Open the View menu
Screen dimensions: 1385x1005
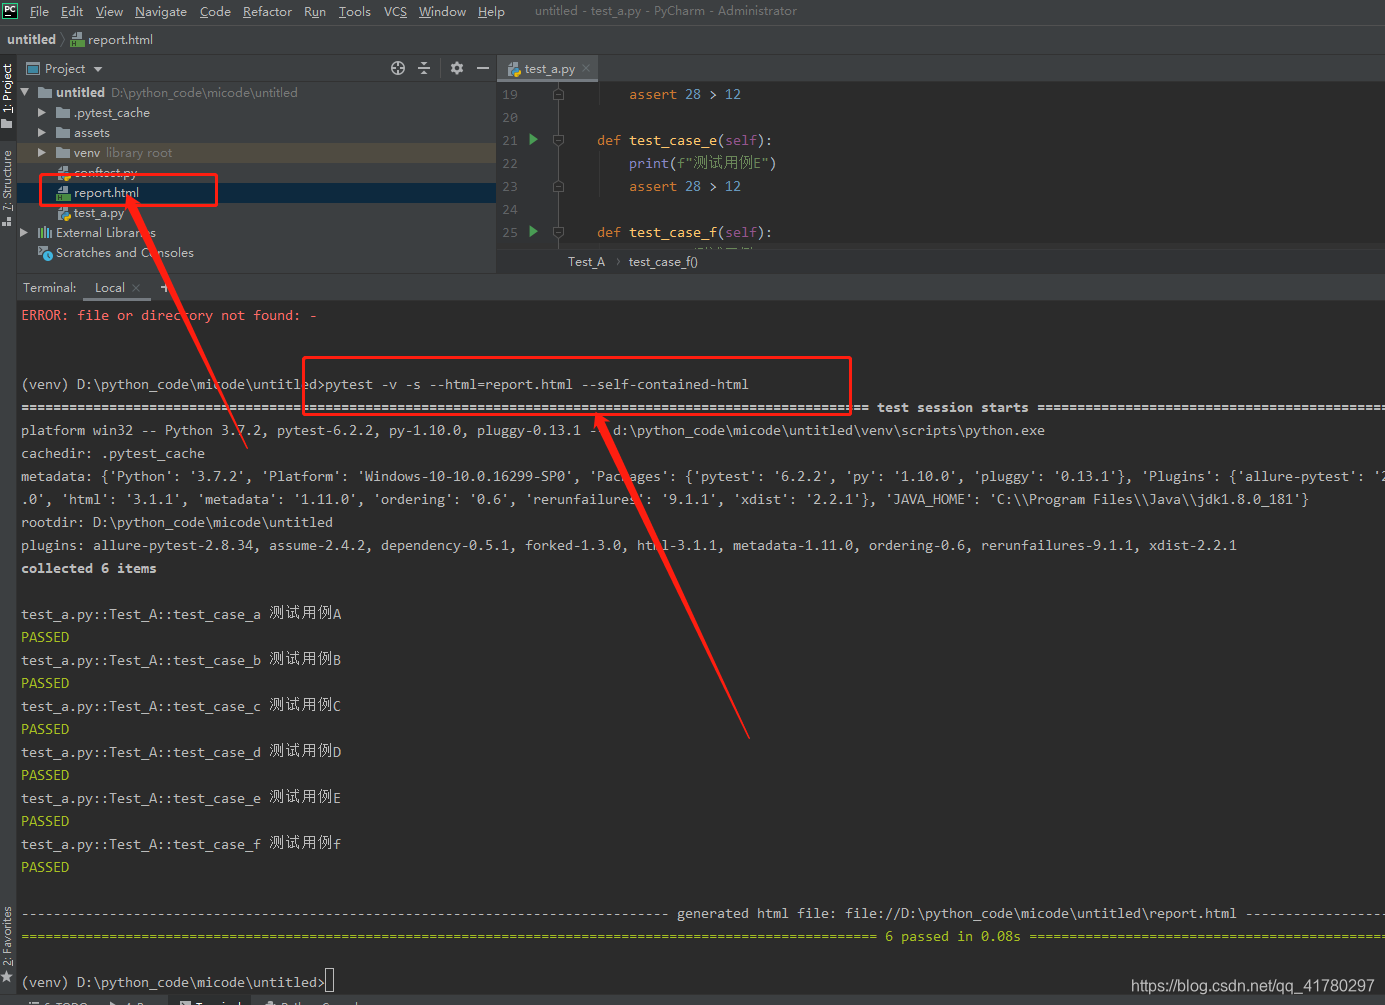(x=109, y=11)
